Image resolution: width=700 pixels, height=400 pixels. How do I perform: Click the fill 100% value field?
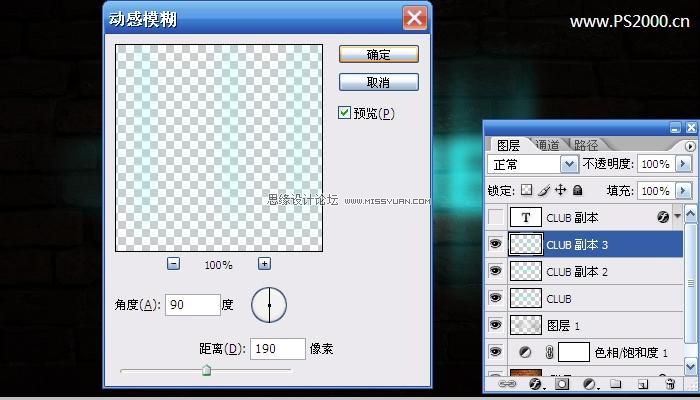pyautogui.click(x=656, y=191)
